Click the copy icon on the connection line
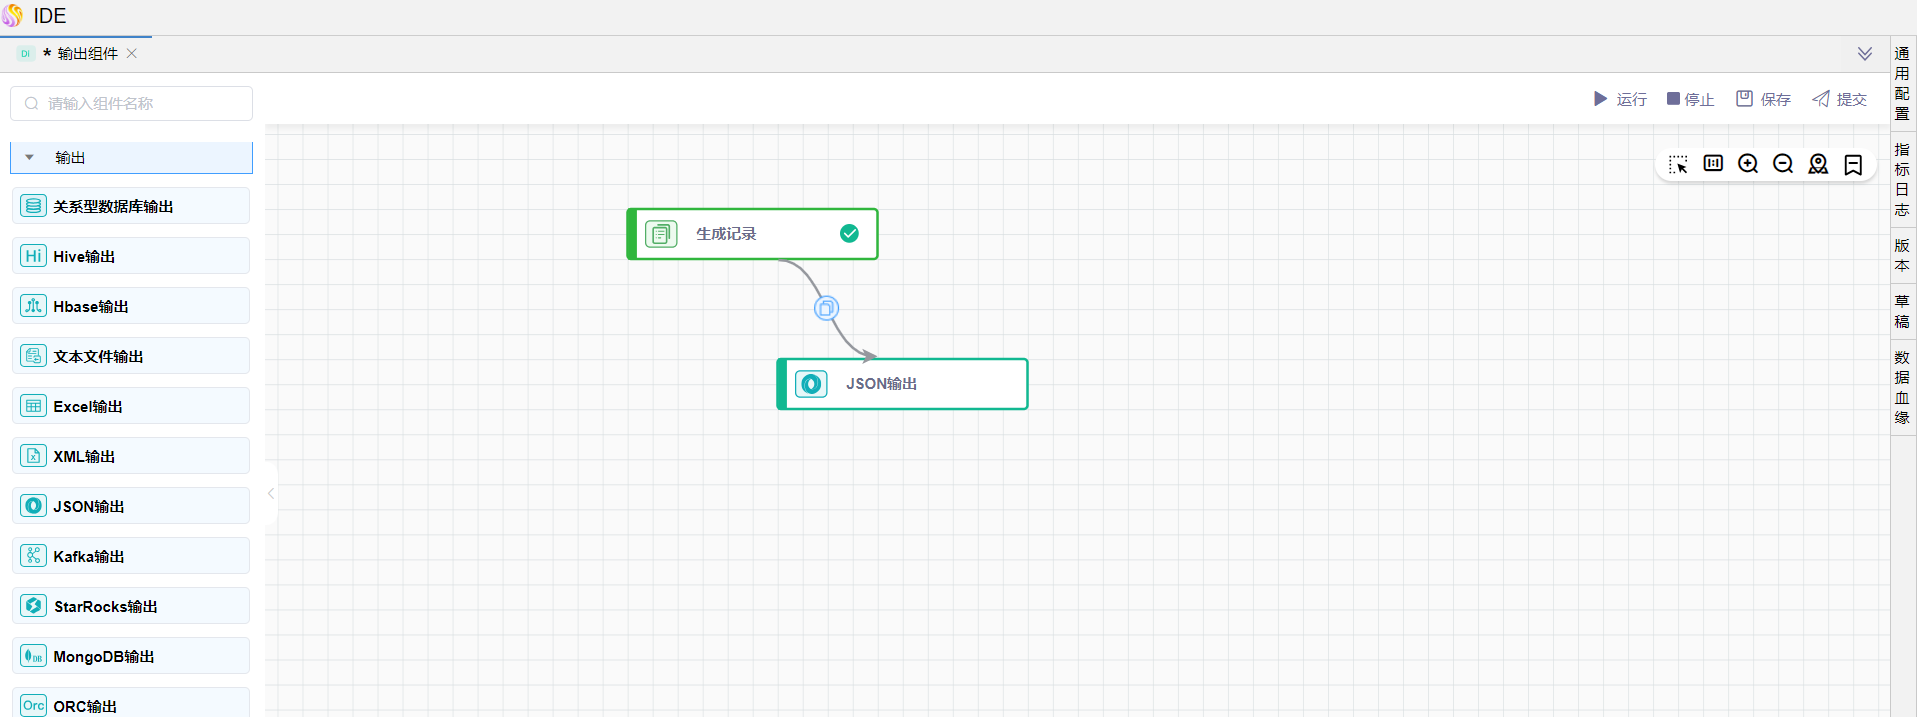Screen dimensions: 1917x717 click(x=826, y=308)
